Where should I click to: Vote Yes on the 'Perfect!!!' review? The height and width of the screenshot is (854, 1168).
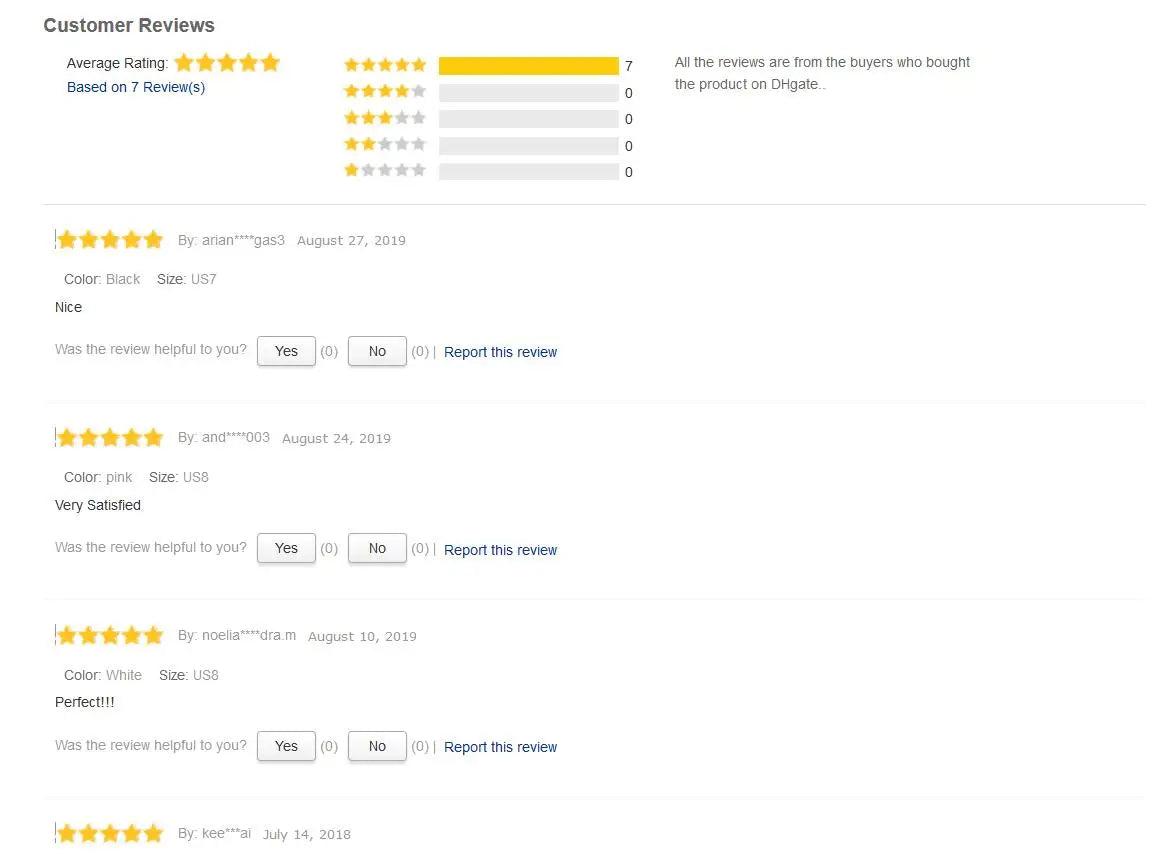tap(286, 746)
